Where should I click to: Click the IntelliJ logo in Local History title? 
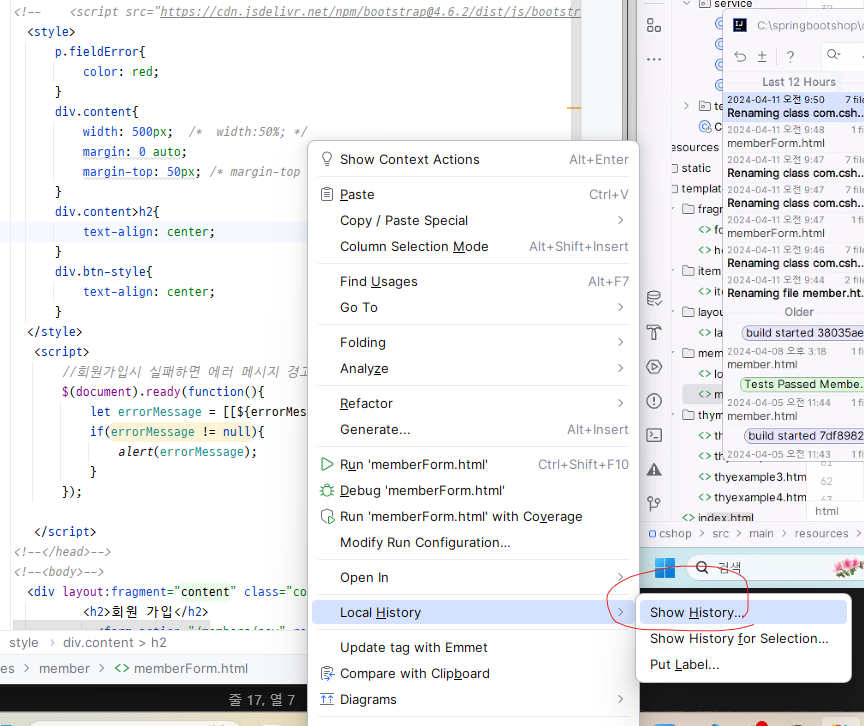click(x=739, y=25)
